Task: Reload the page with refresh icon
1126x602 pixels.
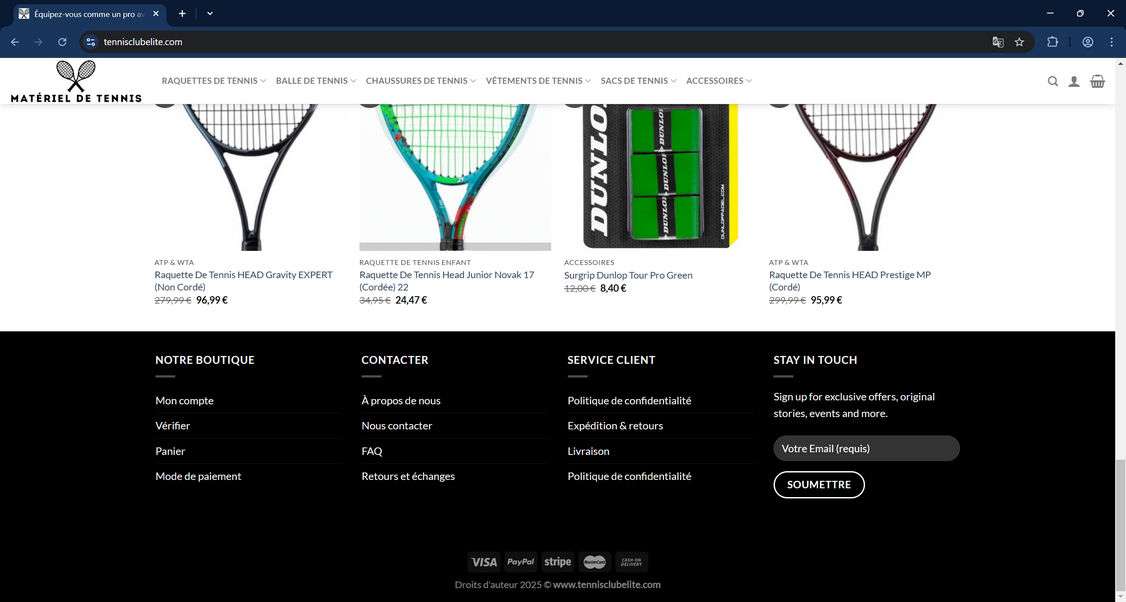Action: 62,42
